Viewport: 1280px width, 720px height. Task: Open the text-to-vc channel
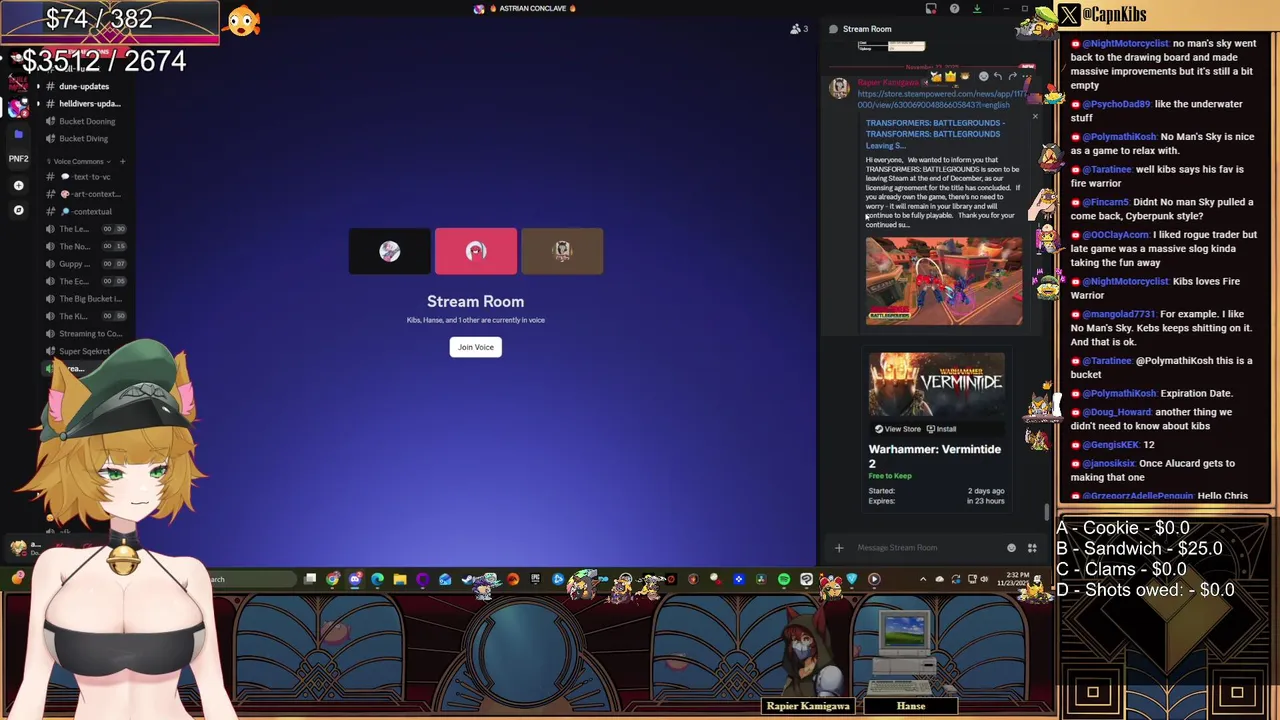coord(84,177)
